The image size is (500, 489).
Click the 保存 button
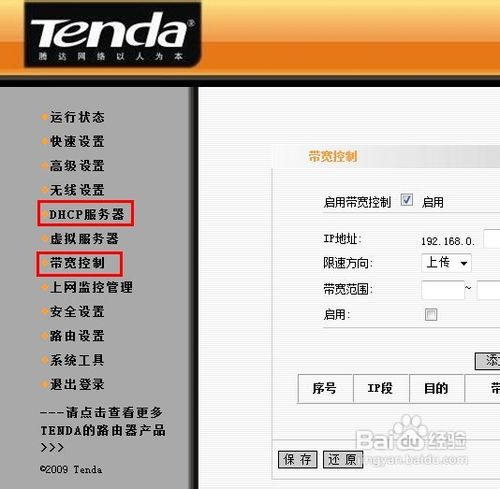point(297,460)
